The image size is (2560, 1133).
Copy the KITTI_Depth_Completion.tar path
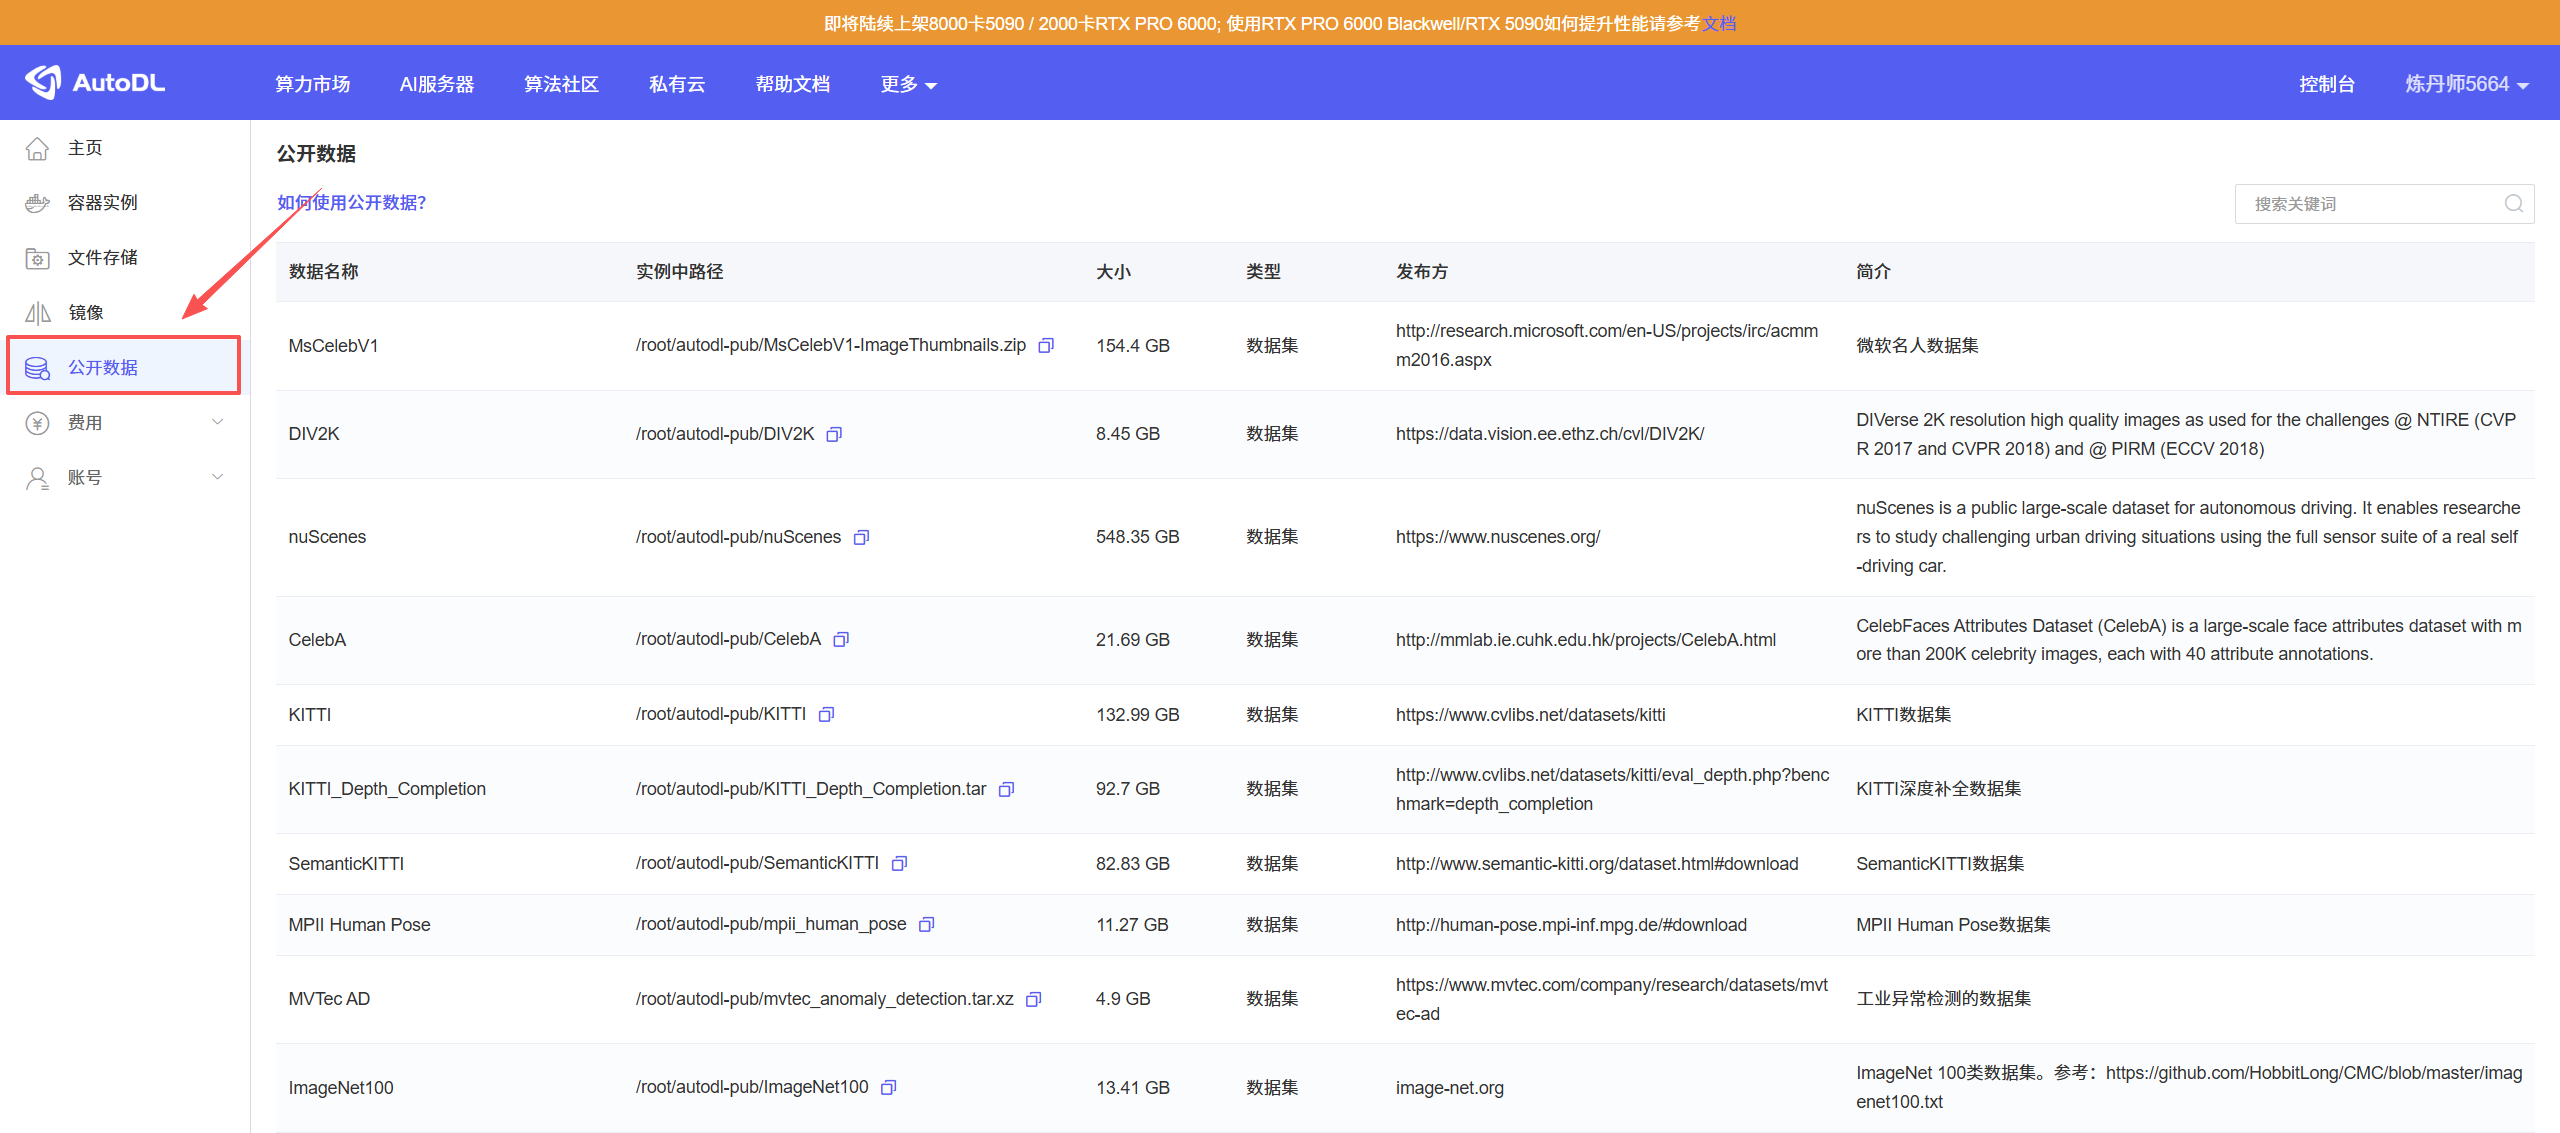tap(1007, 789)
